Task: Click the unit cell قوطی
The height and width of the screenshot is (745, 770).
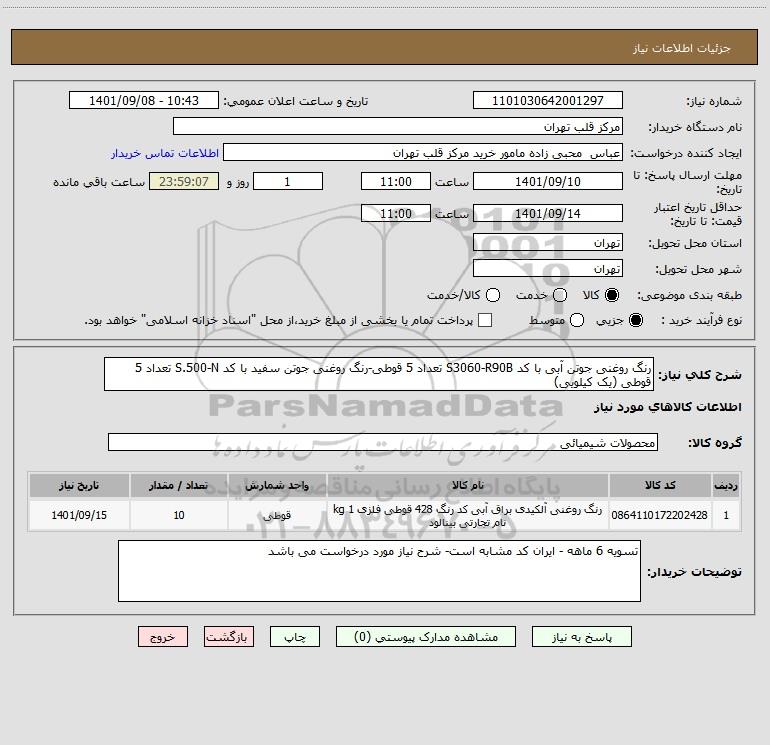Action: (x=277, y=515)
